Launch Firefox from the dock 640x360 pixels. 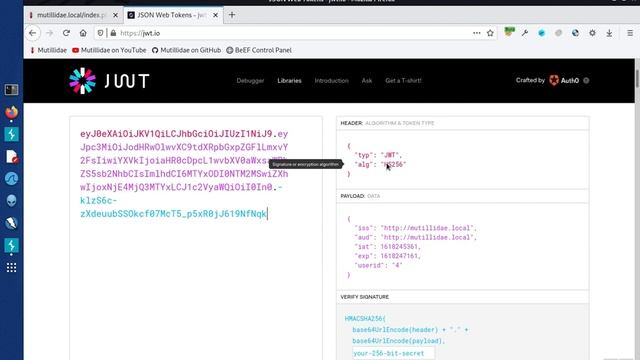(11, 112)
